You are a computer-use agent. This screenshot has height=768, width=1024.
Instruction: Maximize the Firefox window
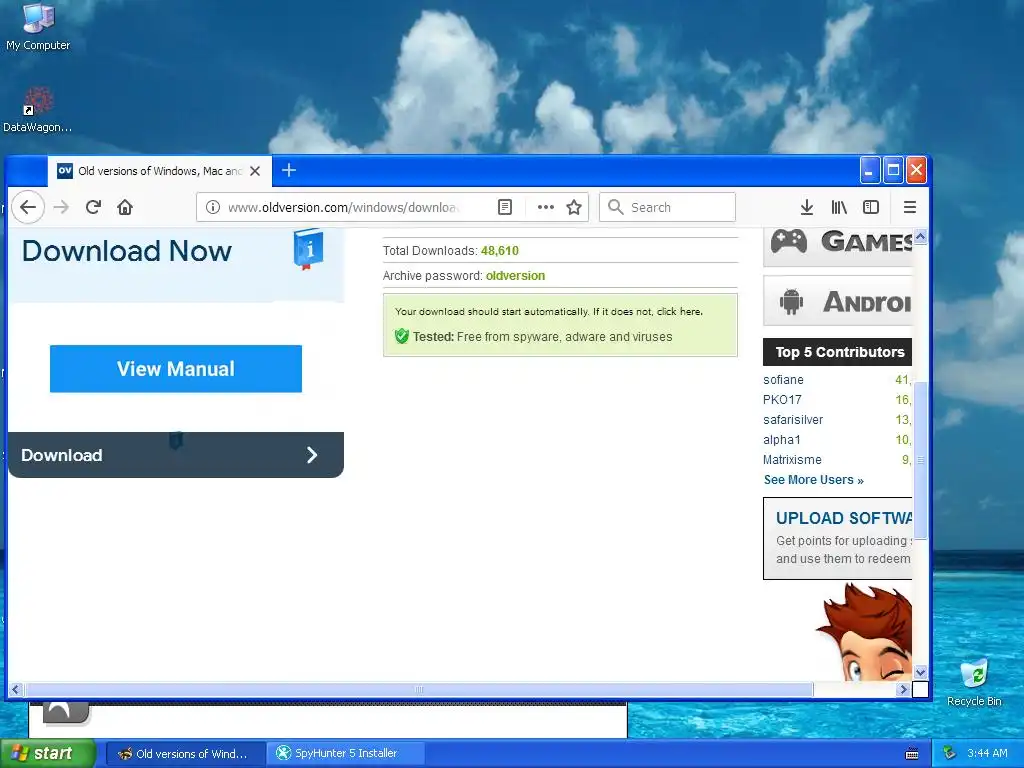[893, 170]
